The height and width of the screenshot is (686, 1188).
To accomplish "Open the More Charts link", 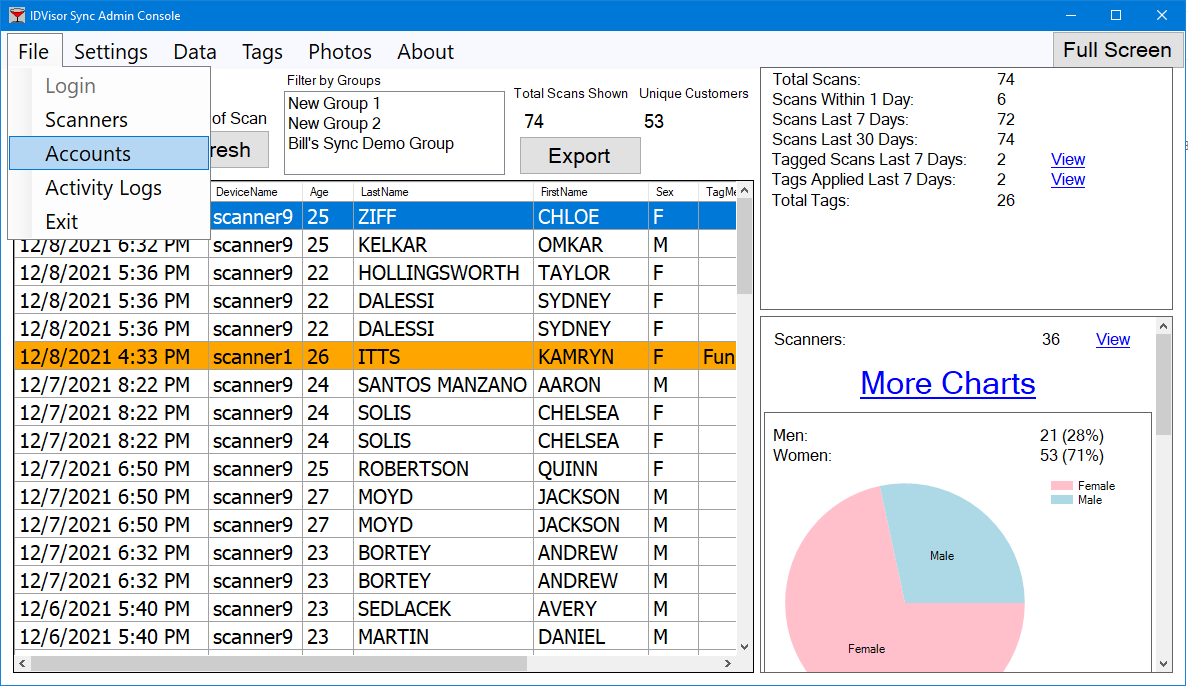I will [x=947, y=383].
